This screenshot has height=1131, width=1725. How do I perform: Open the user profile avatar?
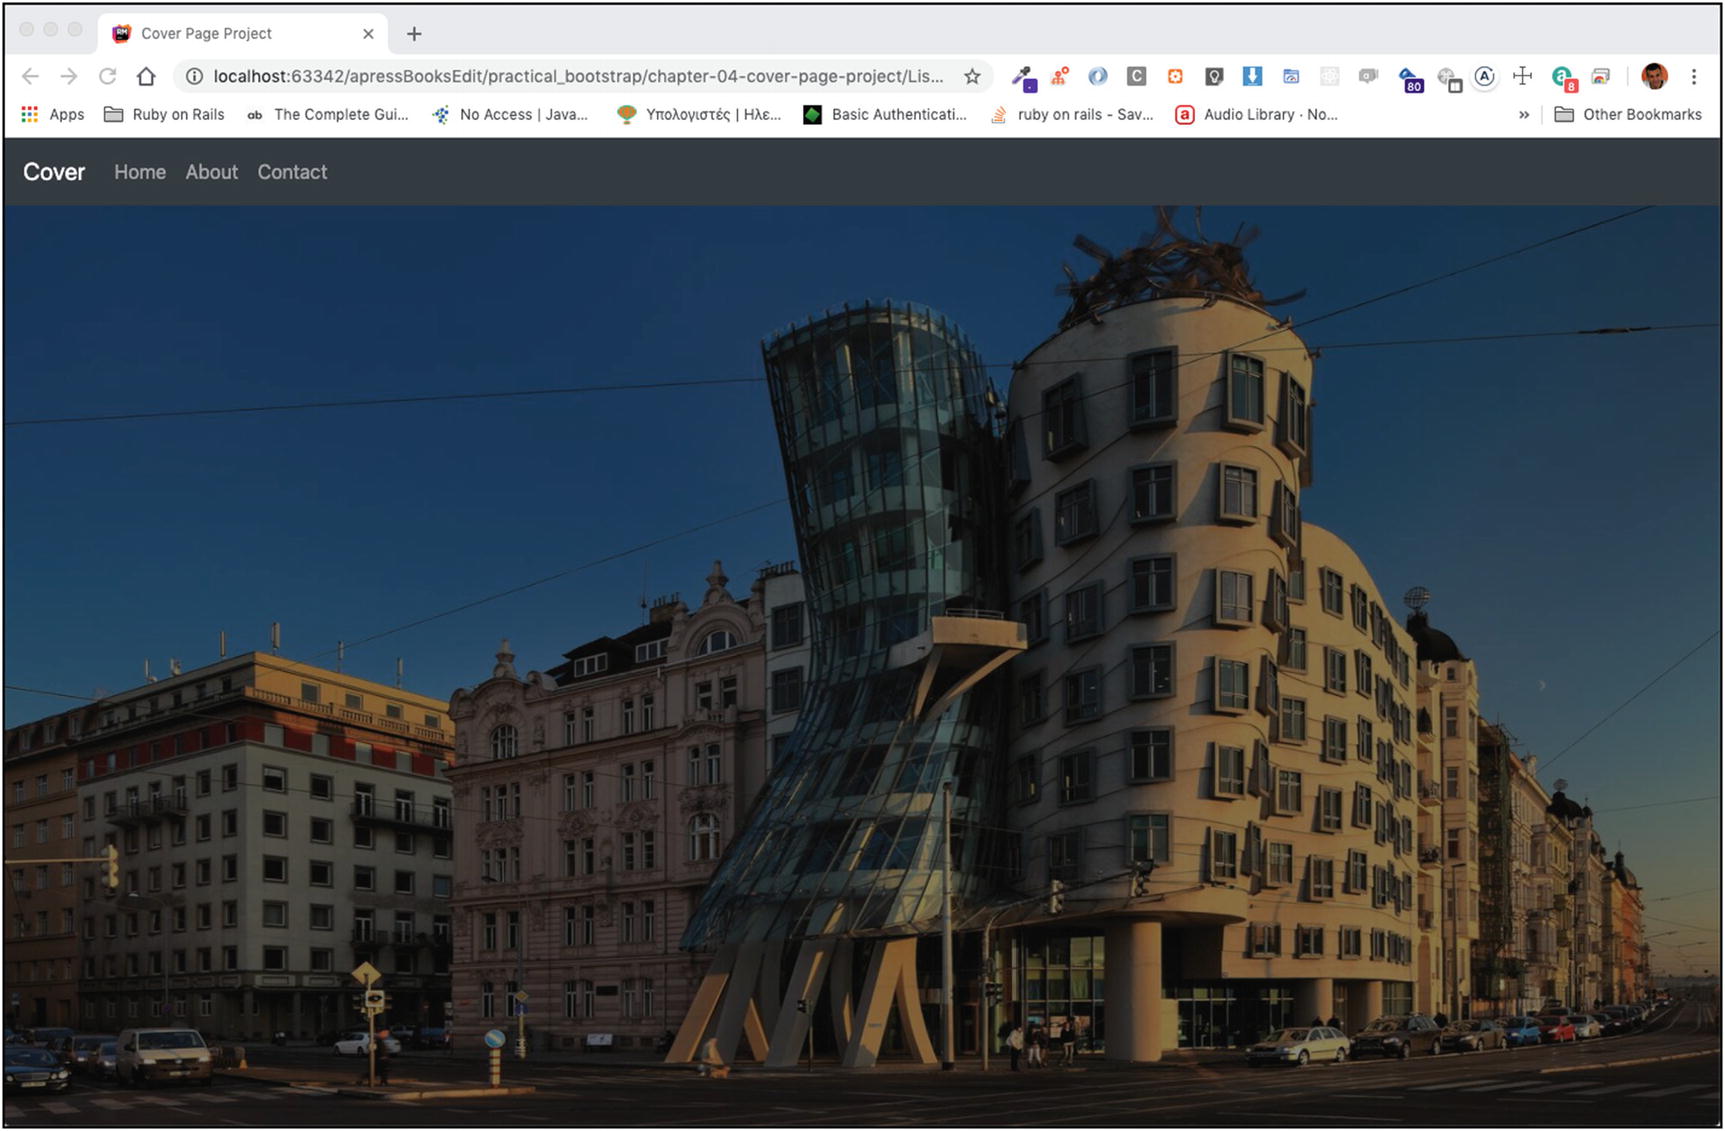(1654, 76)
